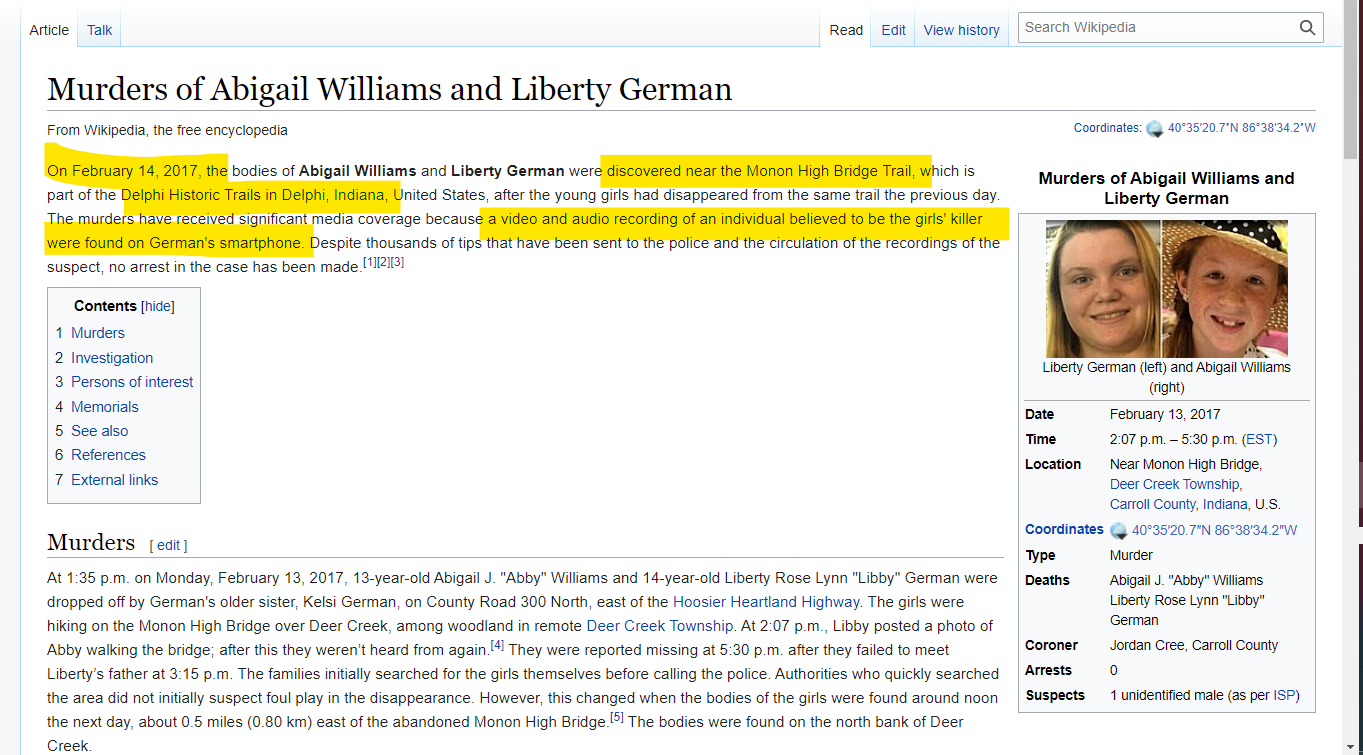Click globe icon beside top coordinates
This screenshot has height=755, width=1363.
coord(1155,129)
